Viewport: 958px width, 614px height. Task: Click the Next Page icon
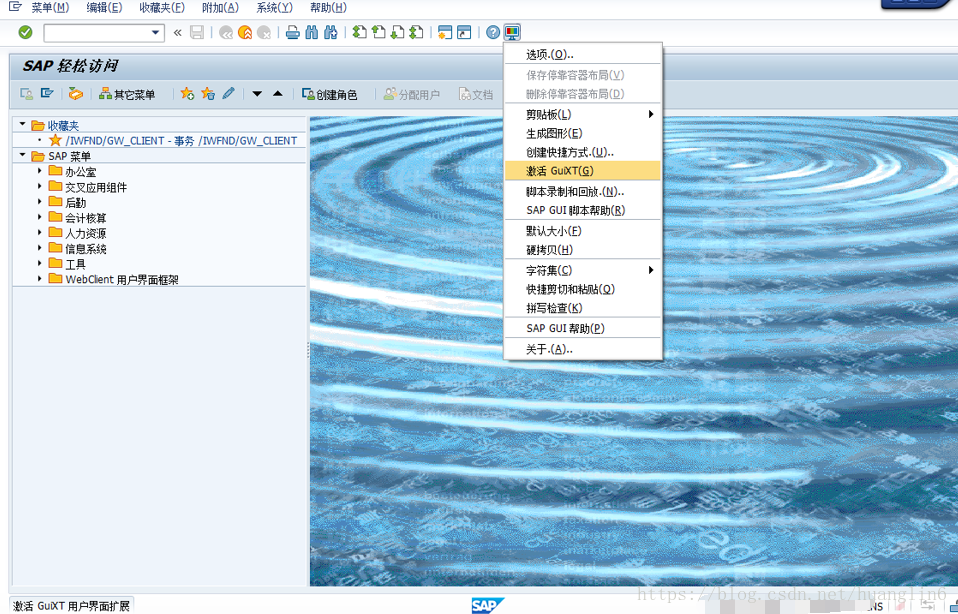(x=398, y=32)
